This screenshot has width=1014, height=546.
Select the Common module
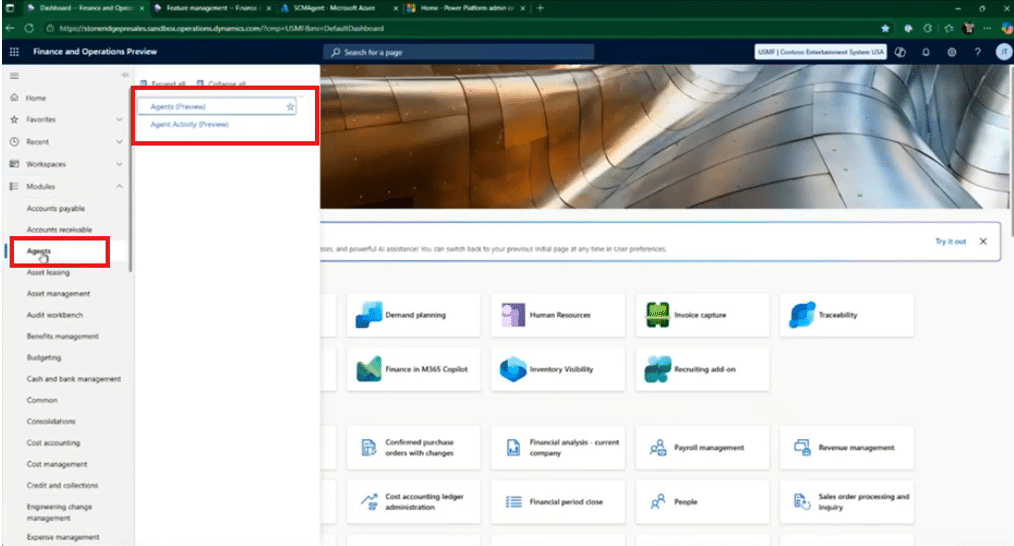click(x=42, y=400)
